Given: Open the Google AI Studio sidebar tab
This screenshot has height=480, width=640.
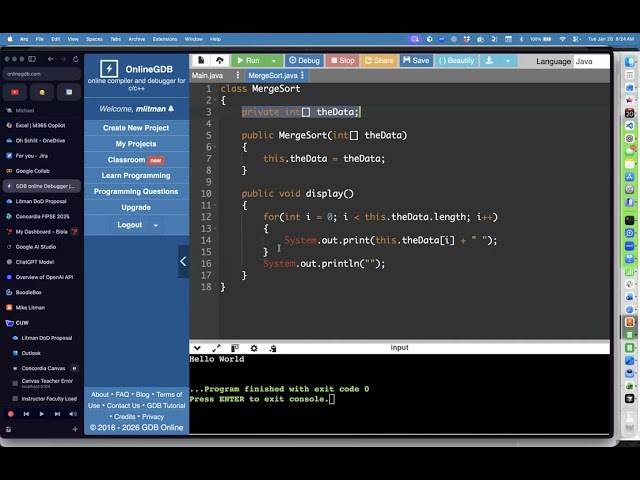Looking at the screenshot, I should 42,247.
